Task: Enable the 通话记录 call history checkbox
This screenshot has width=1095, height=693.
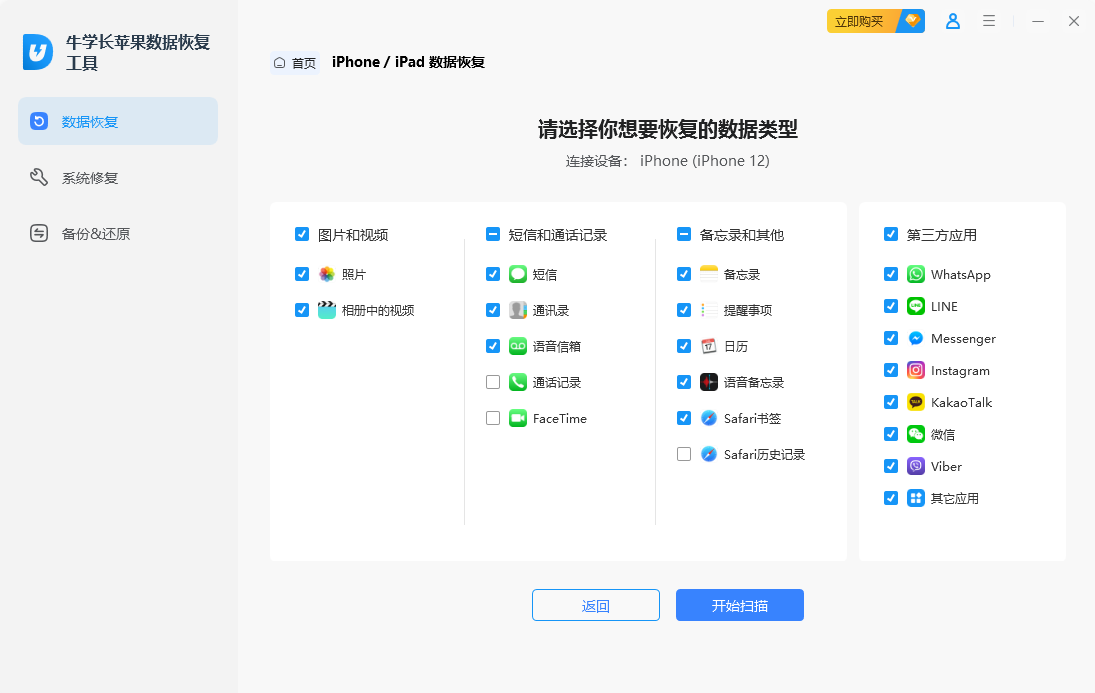Action: (493, 382)
